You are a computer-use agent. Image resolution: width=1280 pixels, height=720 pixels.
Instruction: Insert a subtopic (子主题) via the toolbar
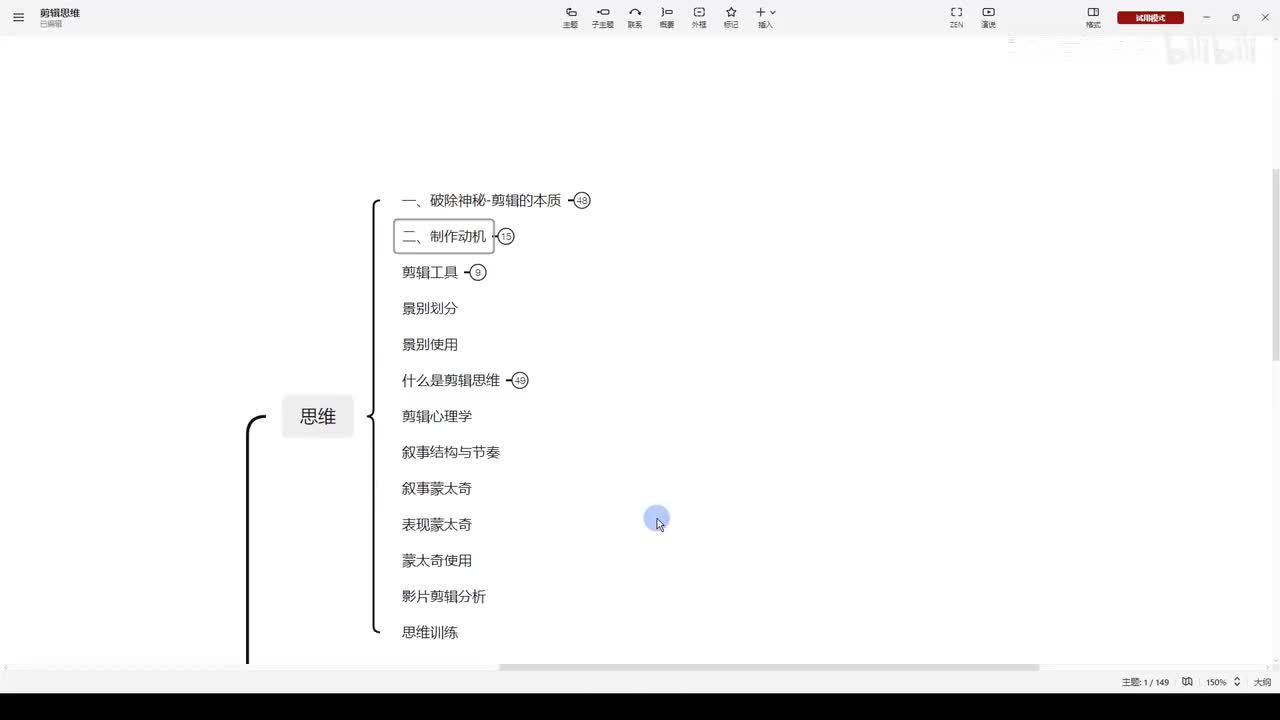(602, 17)
